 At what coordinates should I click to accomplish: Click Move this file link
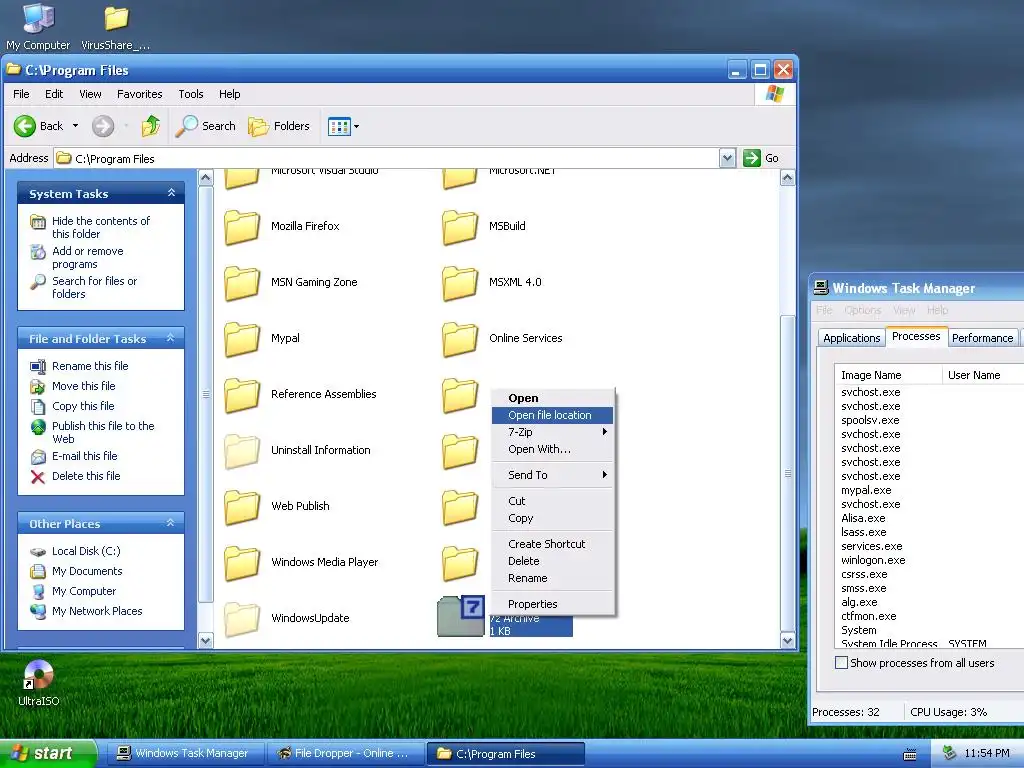point(84,386)
